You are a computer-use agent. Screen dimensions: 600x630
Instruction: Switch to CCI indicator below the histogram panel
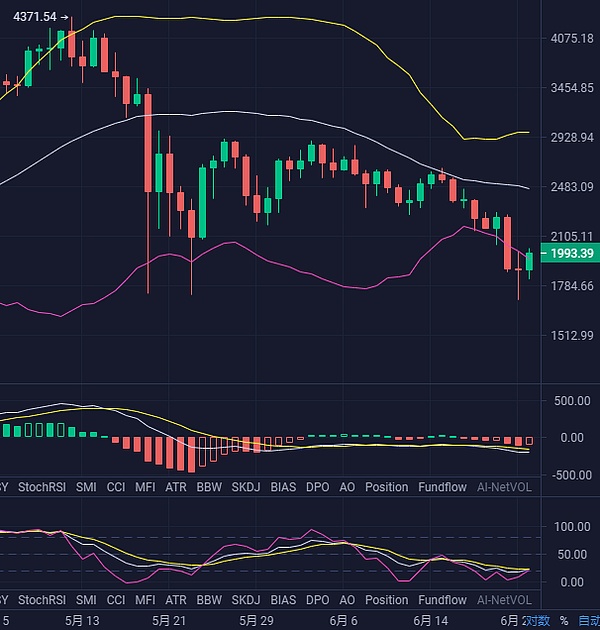coord(116,487)
